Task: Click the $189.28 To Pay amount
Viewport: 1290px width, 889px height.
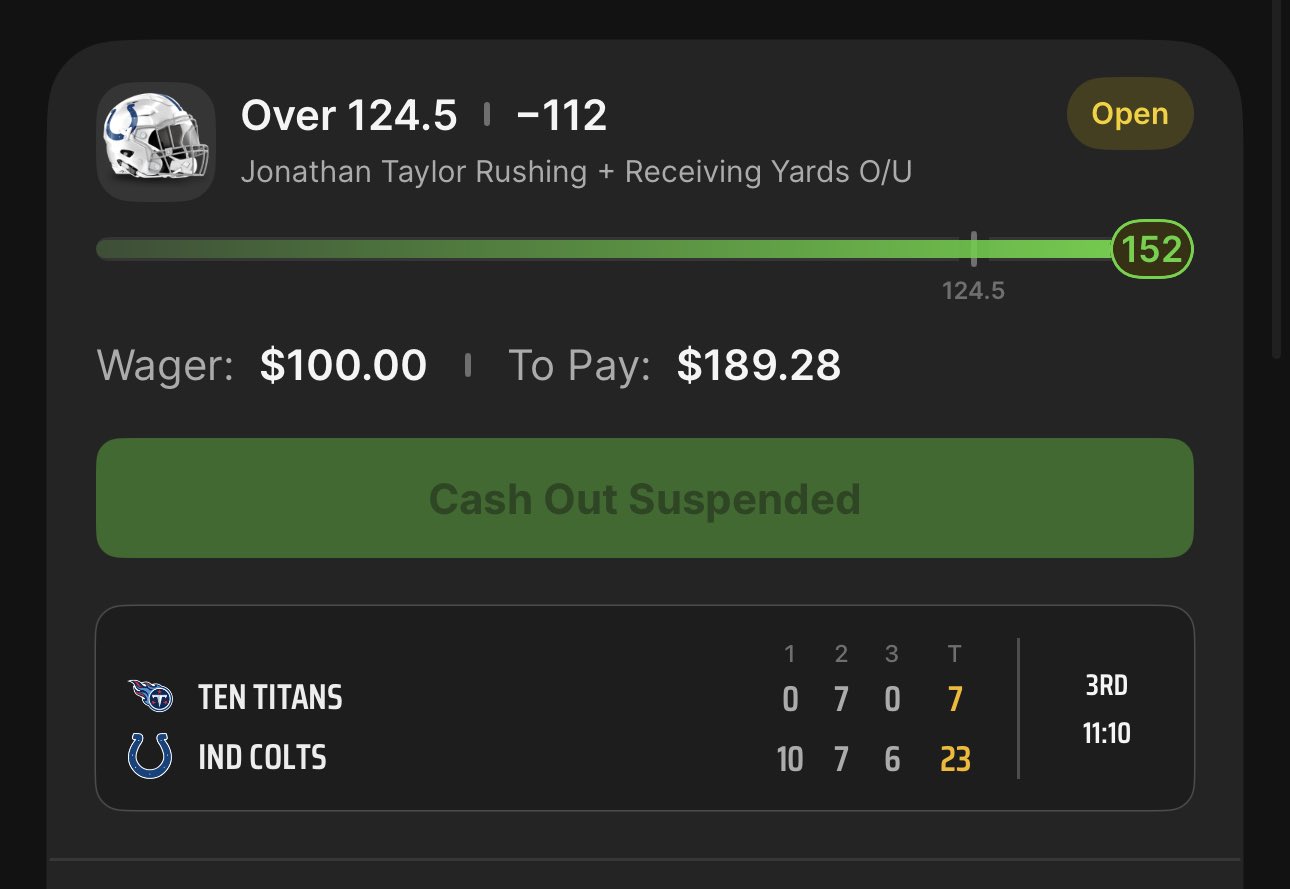Action: coord(758,365)
